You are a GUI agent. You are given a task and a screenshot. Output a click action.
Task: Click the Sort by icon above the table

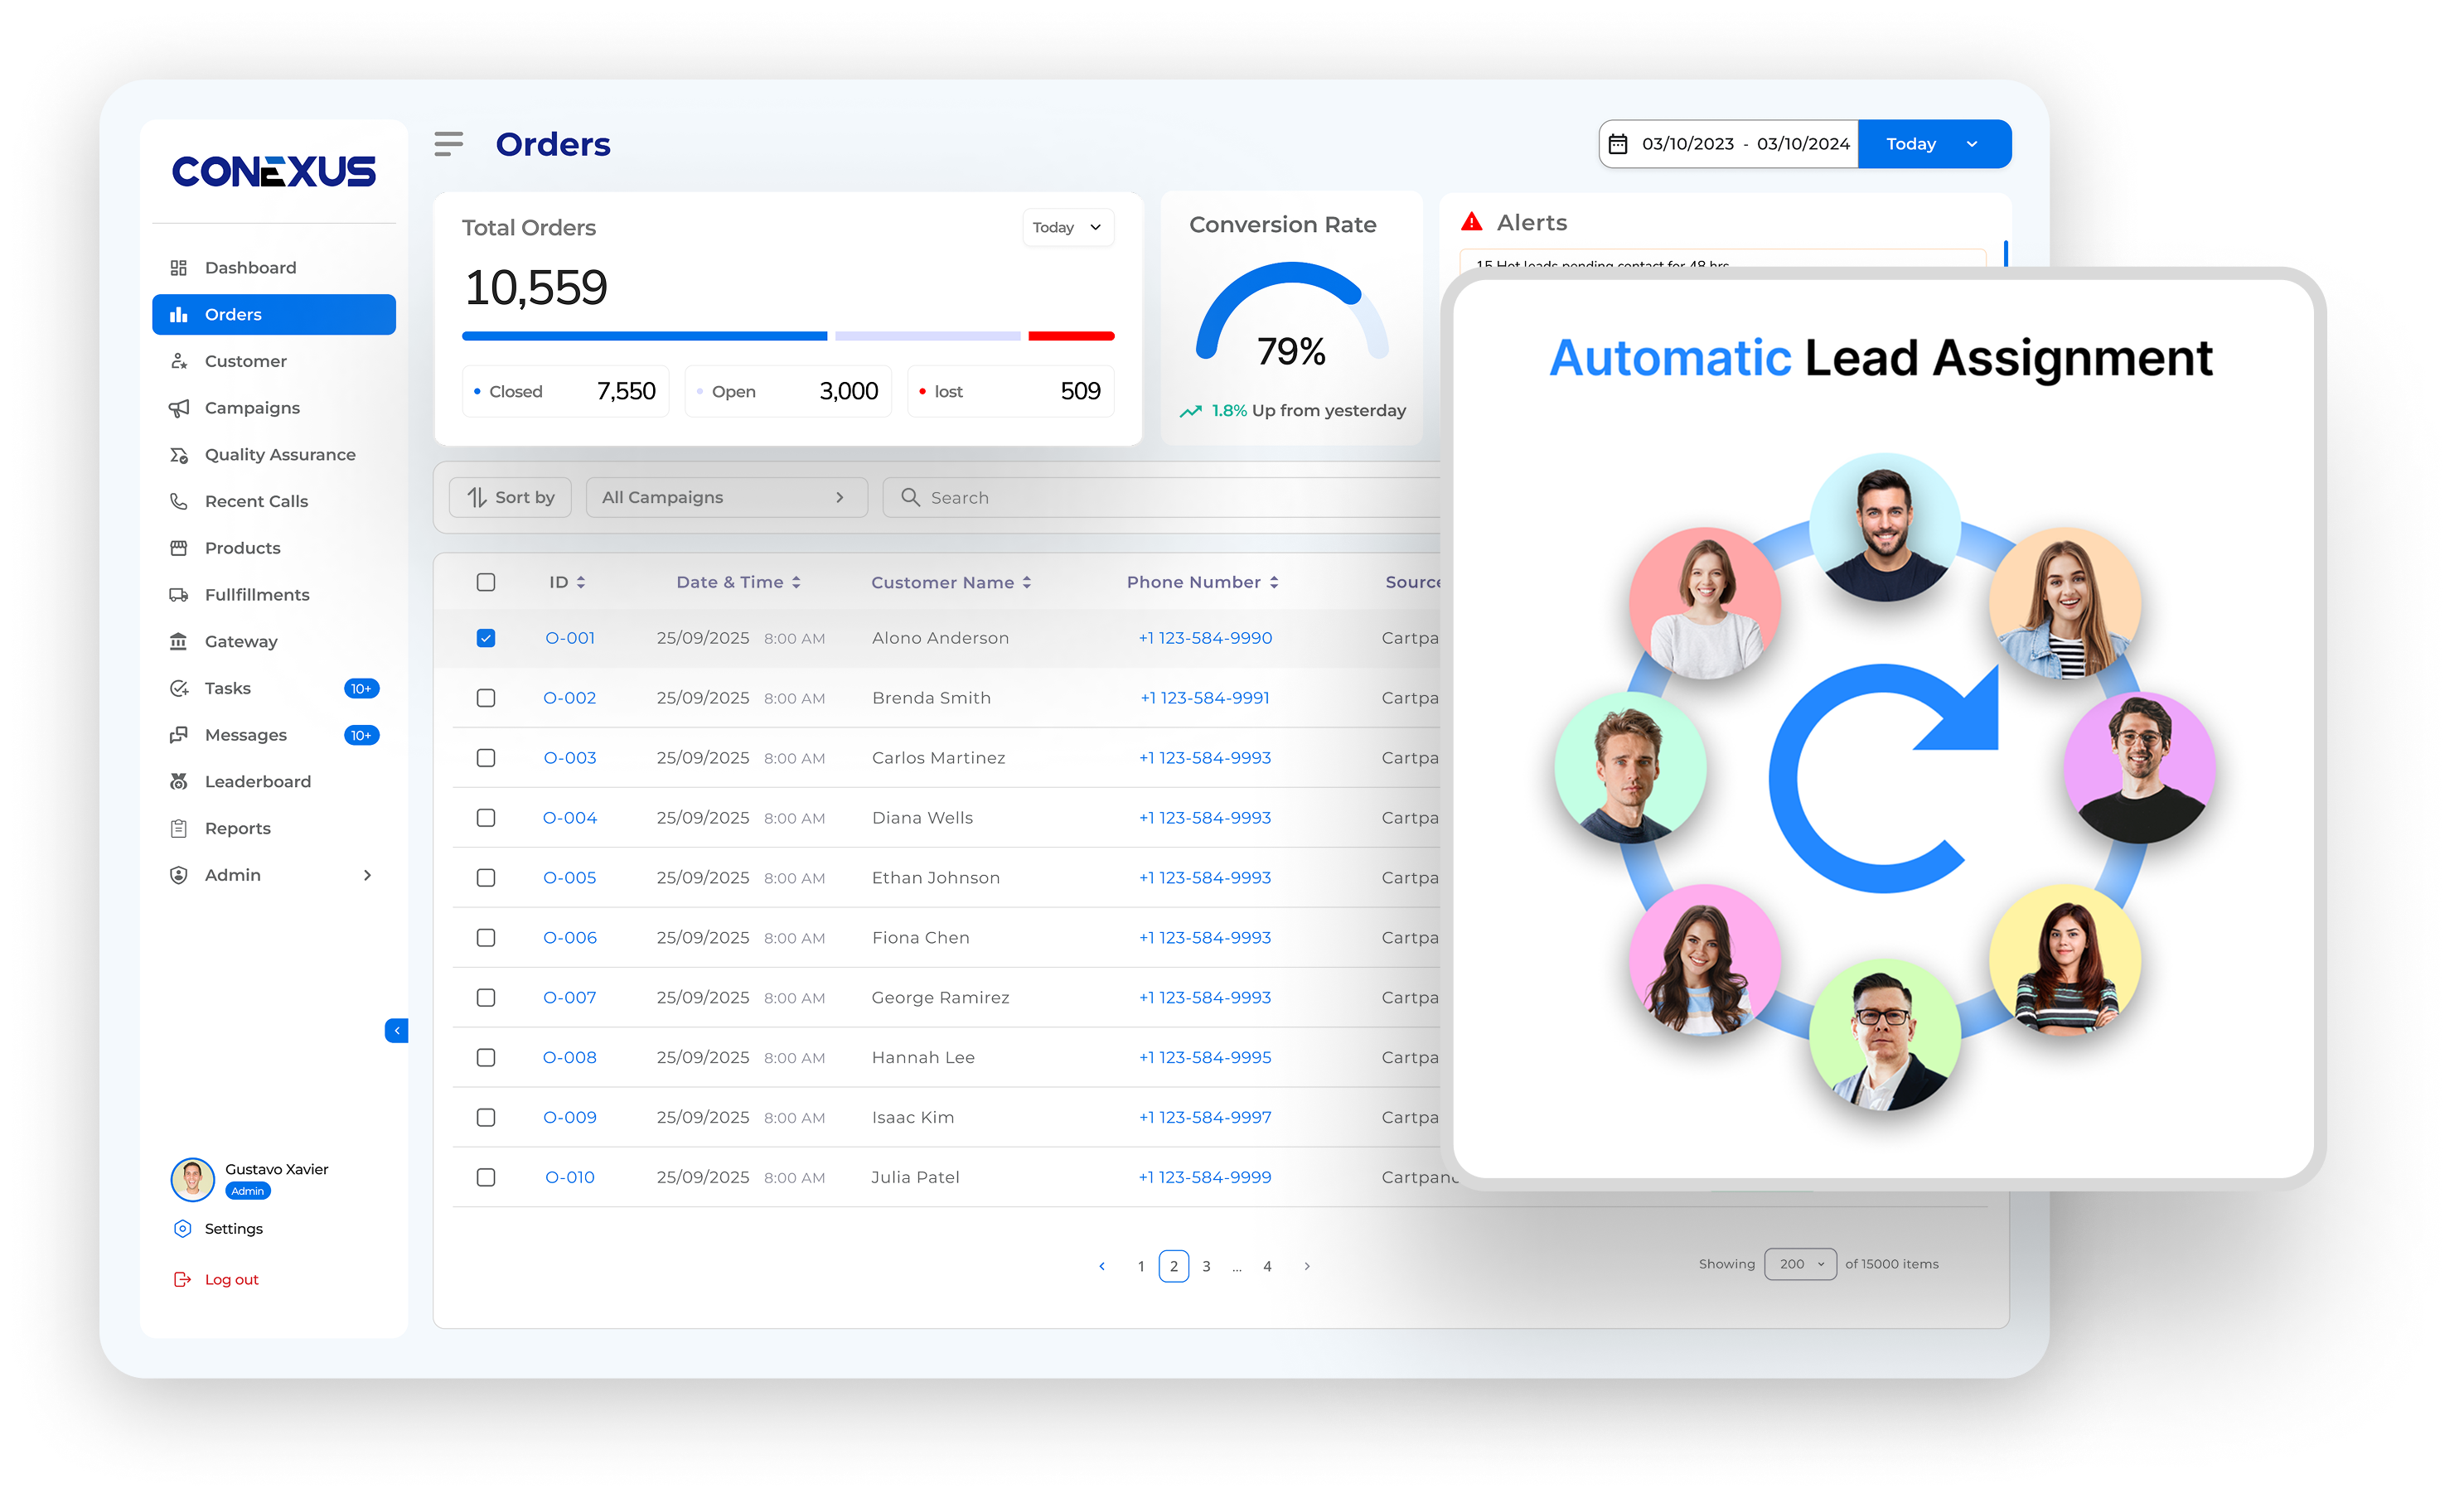(478, 497)
